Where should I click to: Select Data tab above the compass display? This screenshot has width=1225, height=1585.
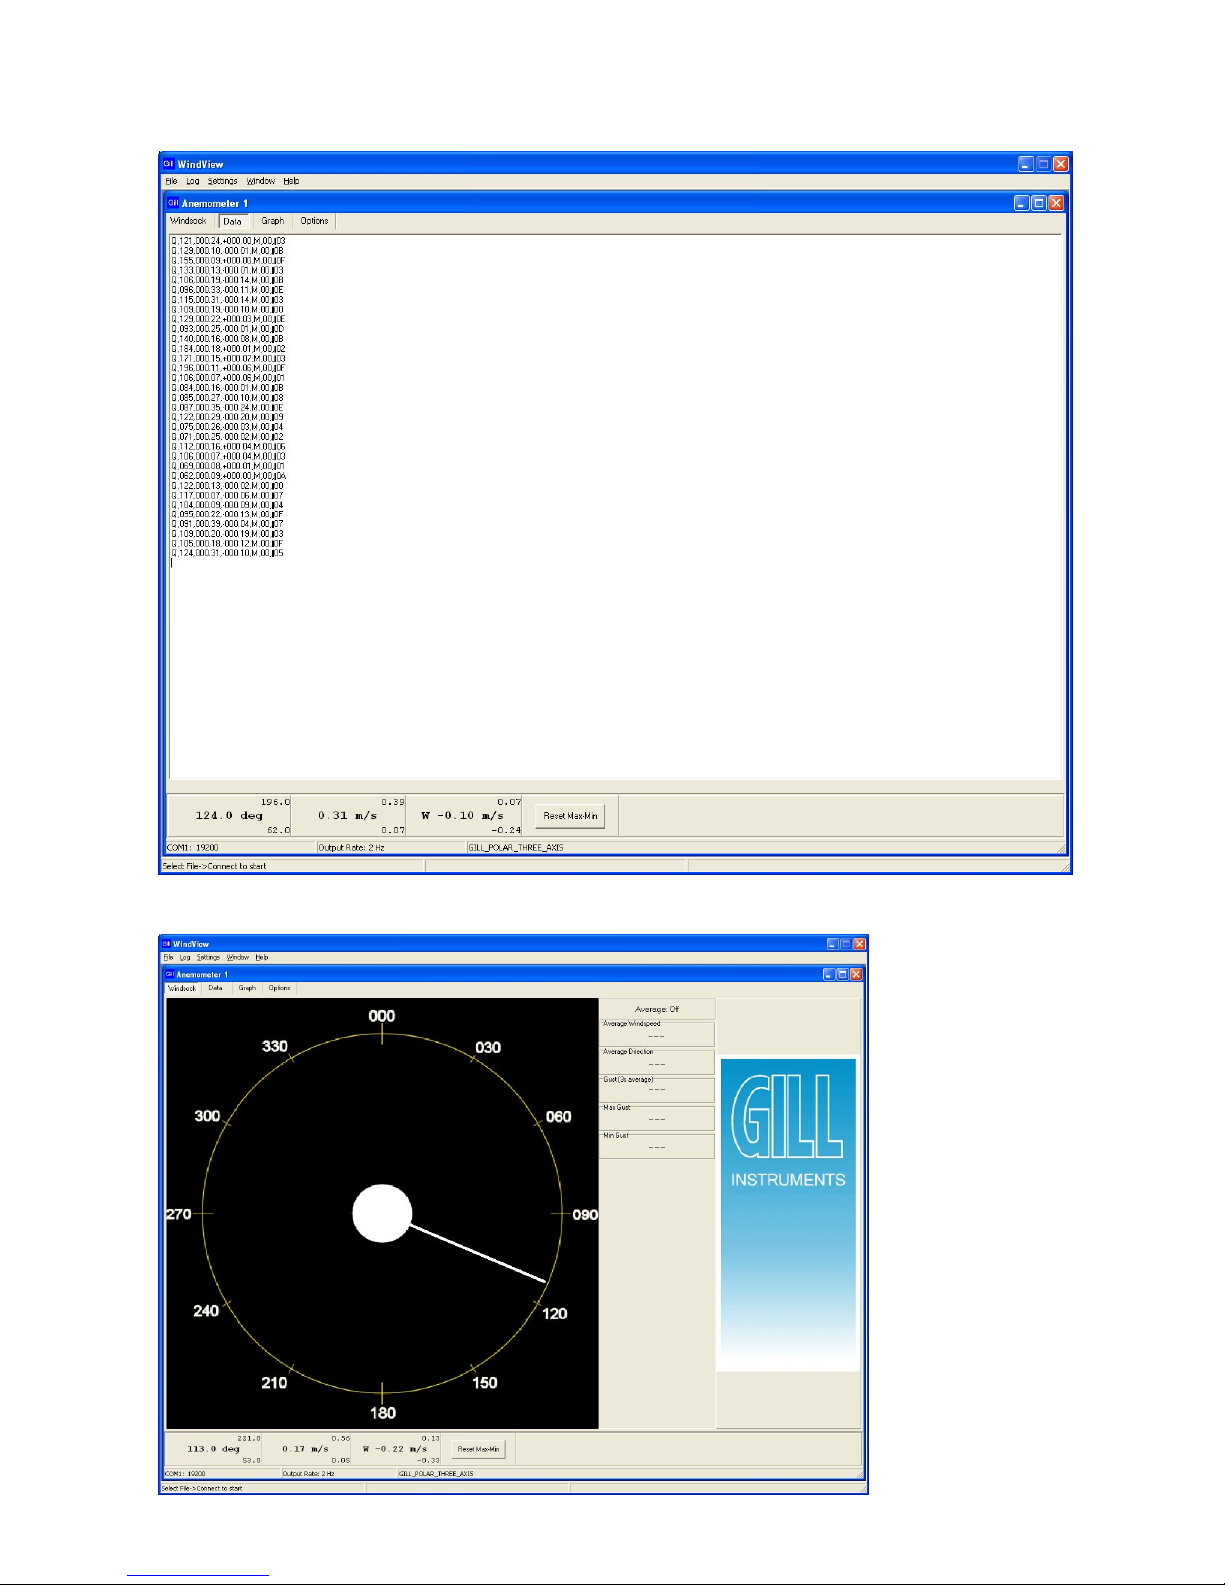pyautogui.click(x=216, y=988)
